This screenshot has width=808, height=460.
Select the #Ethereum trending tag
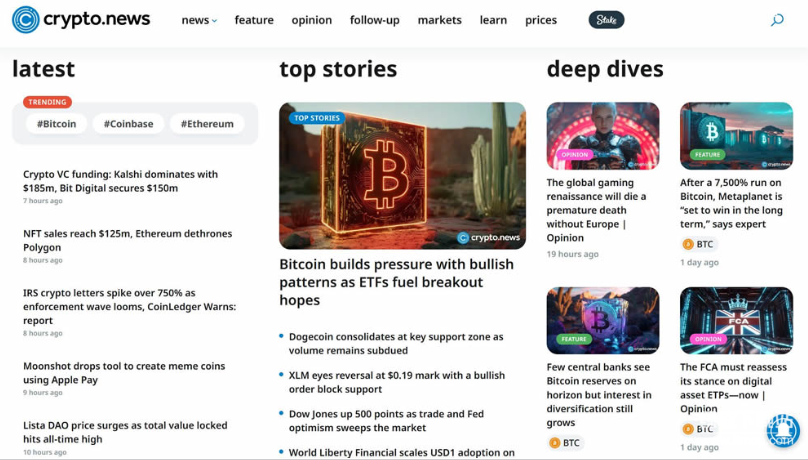tap(207, 124)
